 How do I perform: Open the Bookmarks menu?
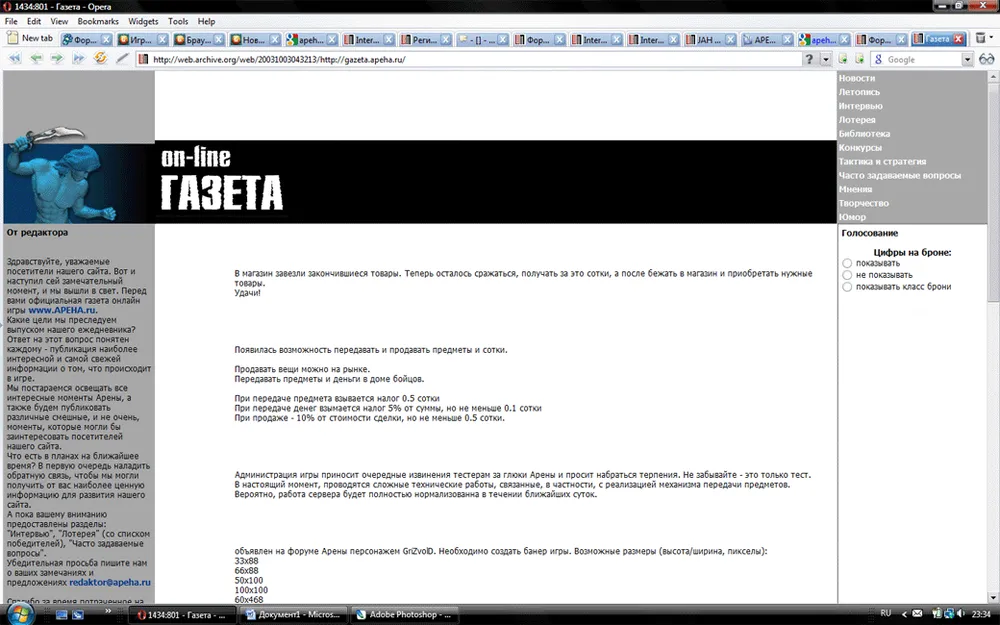pos(98,21)
